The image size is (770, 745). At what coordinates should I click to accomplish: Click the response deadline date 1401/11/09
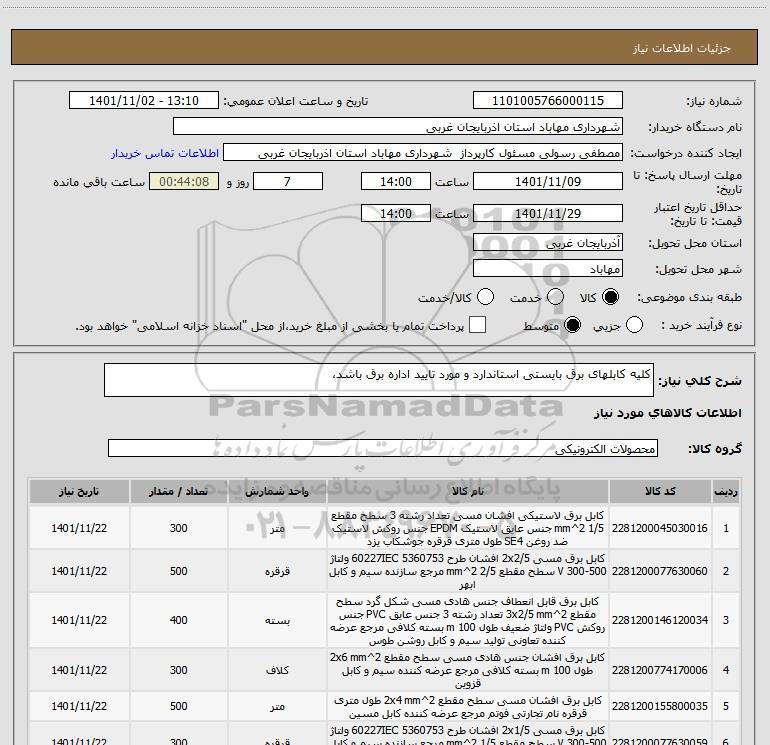click(548, 181)
